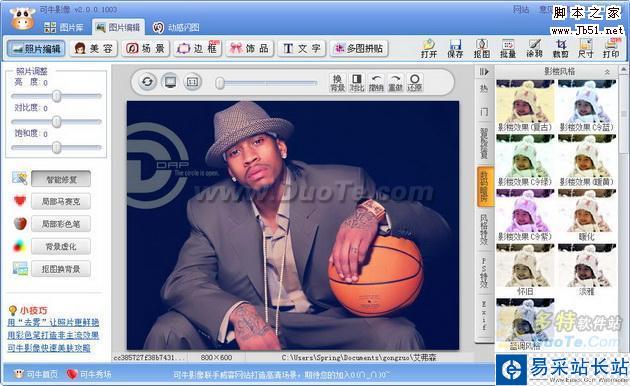Open the 多图拼贴 collage section

click(x=359, y=49)
